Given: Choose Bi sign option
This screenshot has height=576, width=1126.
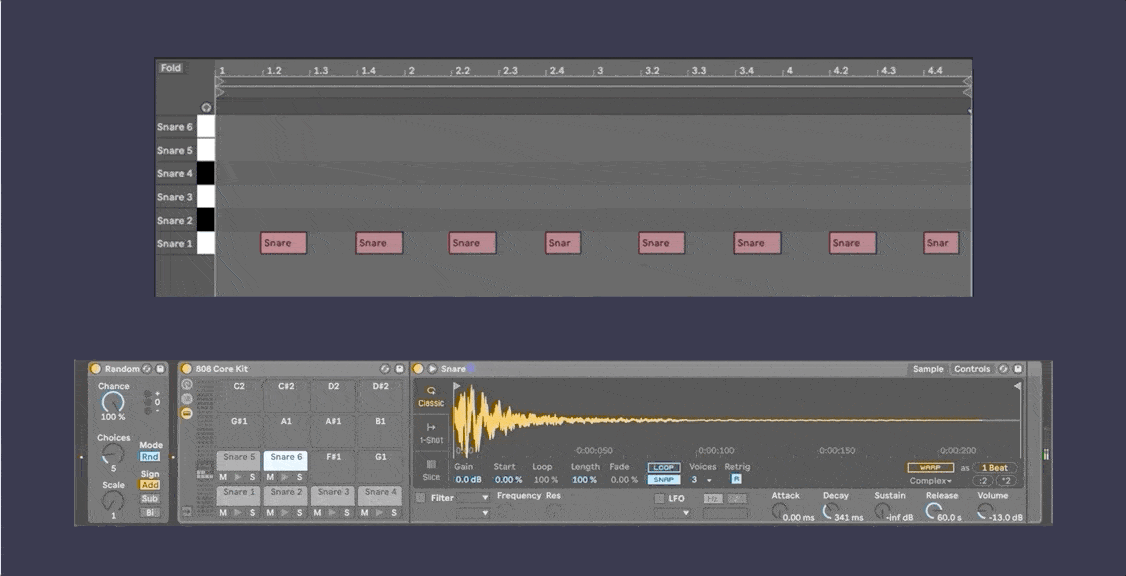Looking at the screenshot, I should click(x=150, y=512).
